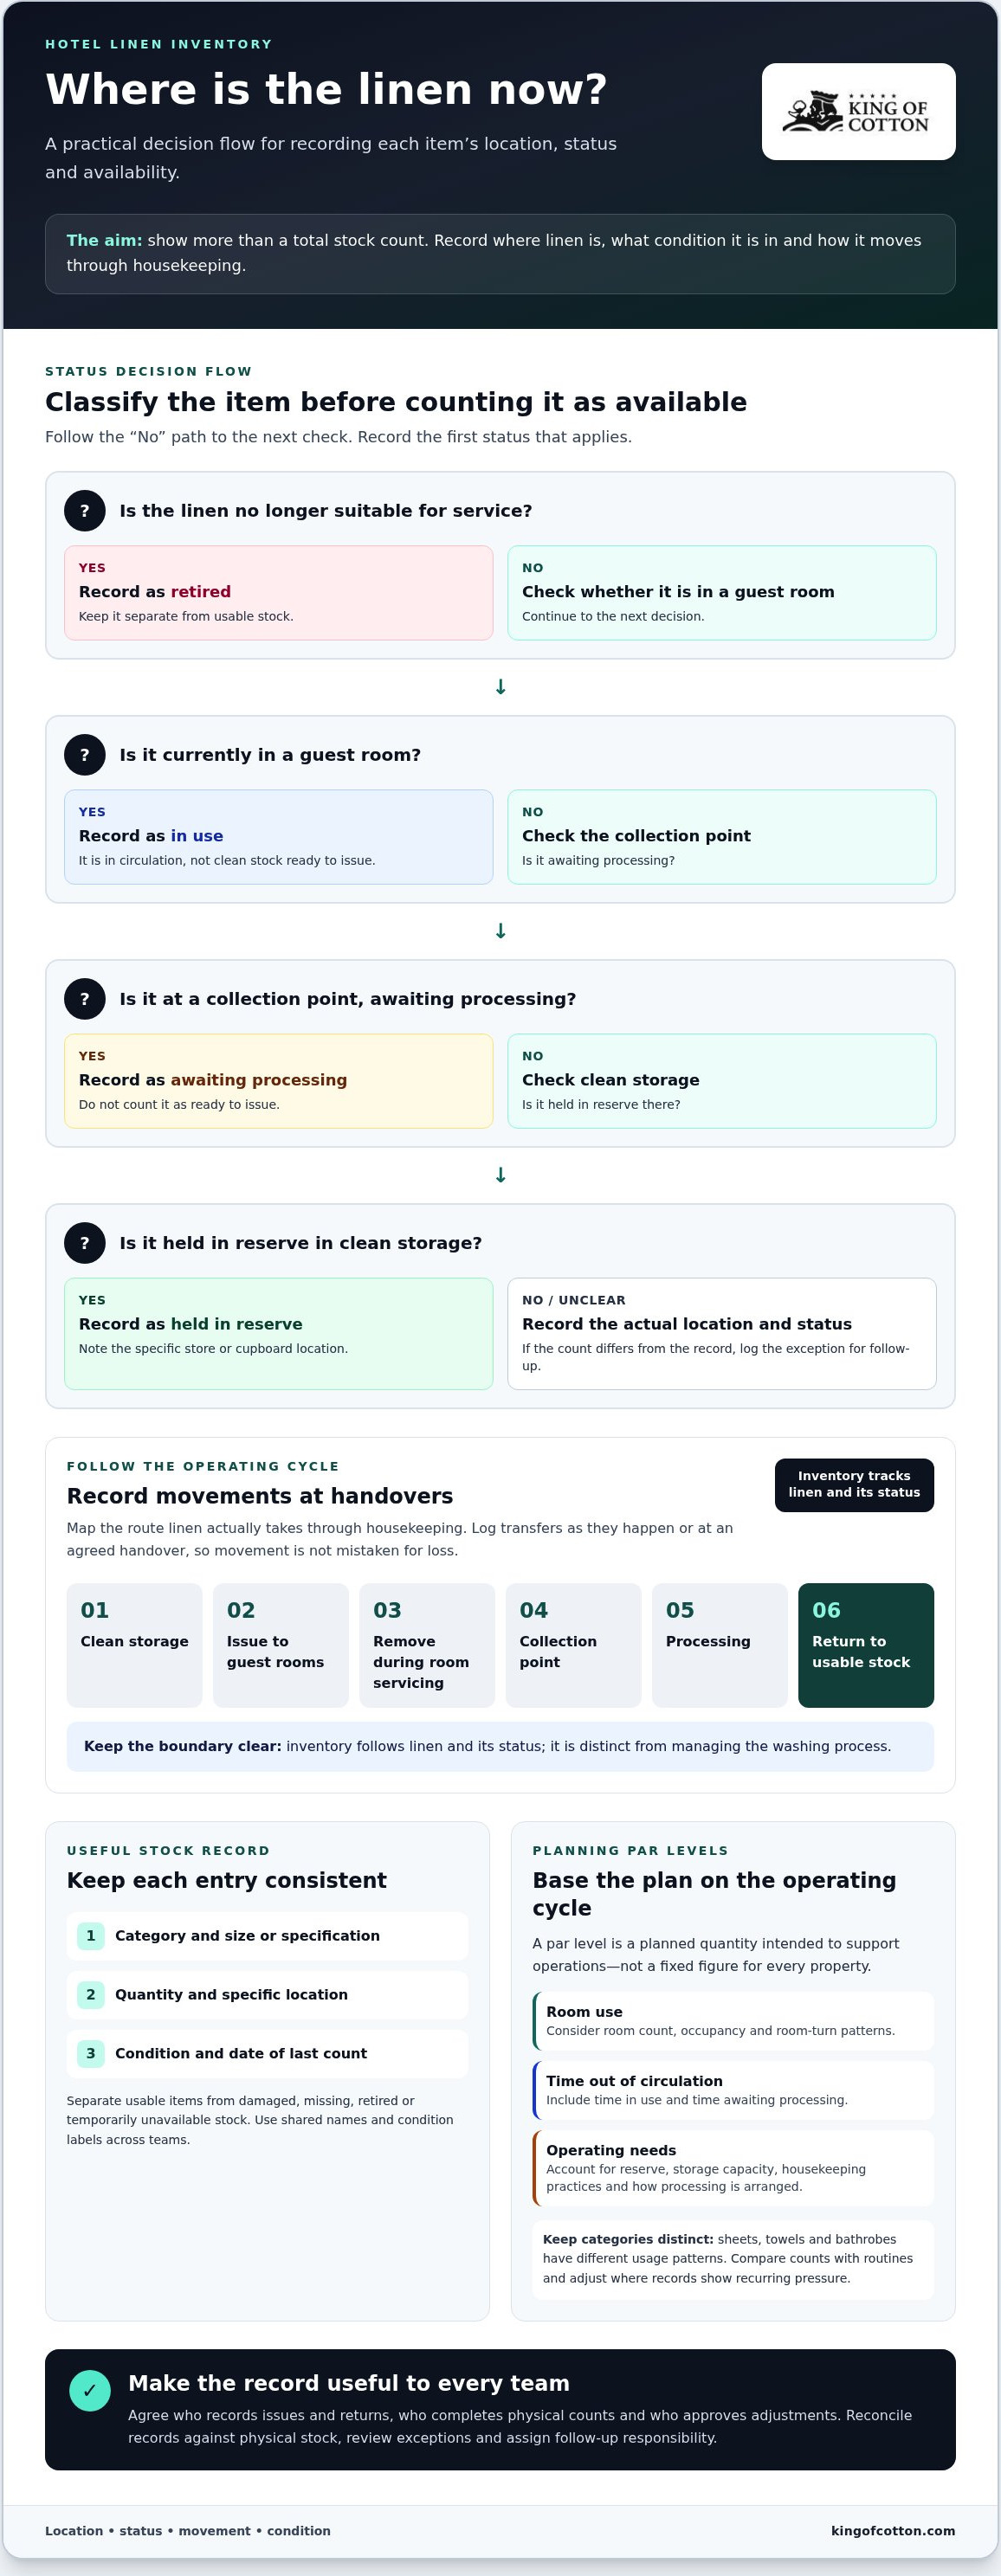Open the kingofcotton.com footer link

893,2531
